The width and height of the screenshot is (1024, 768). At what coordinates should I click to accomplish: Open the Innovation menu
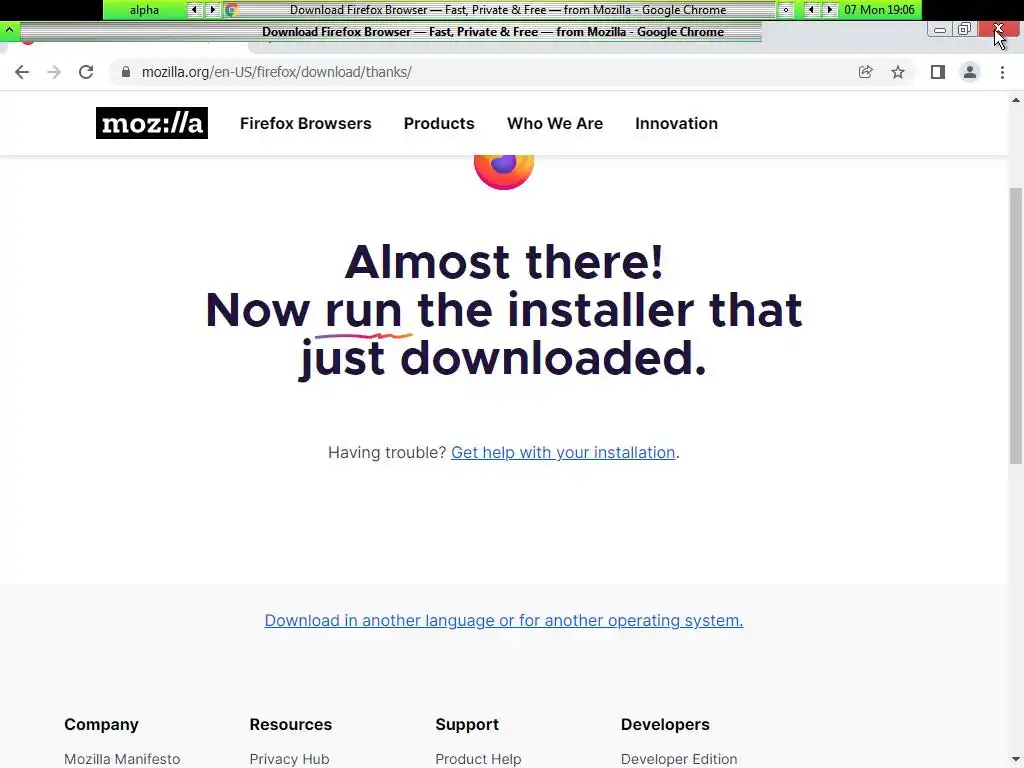pyautogui.click(x=677, y=123)
